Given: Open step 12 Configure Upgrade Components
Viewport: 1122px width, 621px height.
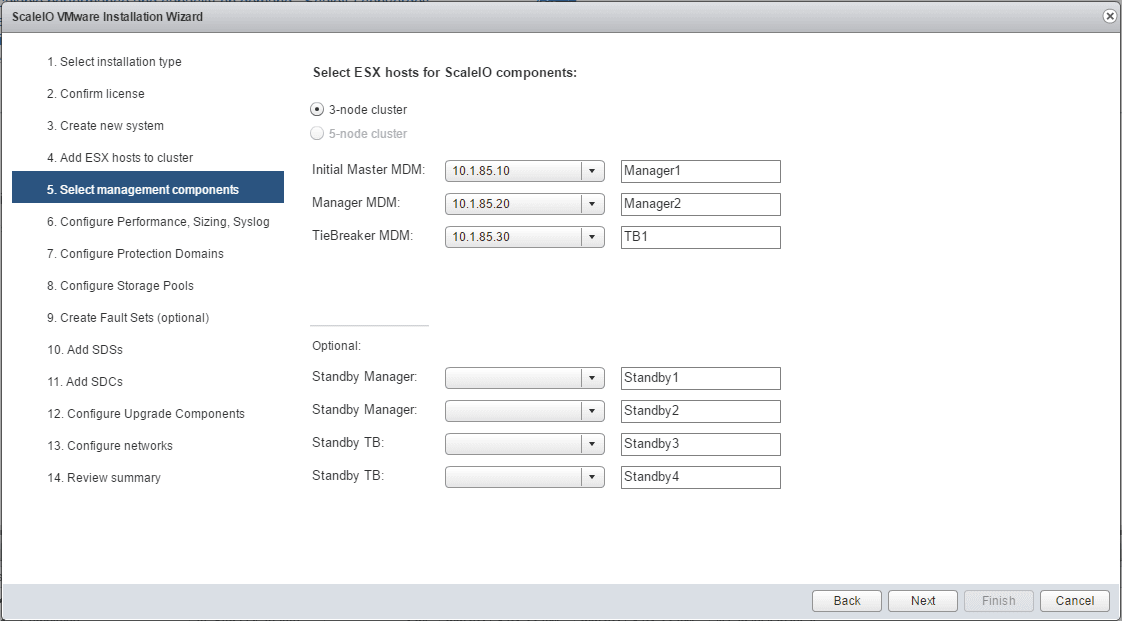Looking at the screenshot, I should (x=146, y=414).
